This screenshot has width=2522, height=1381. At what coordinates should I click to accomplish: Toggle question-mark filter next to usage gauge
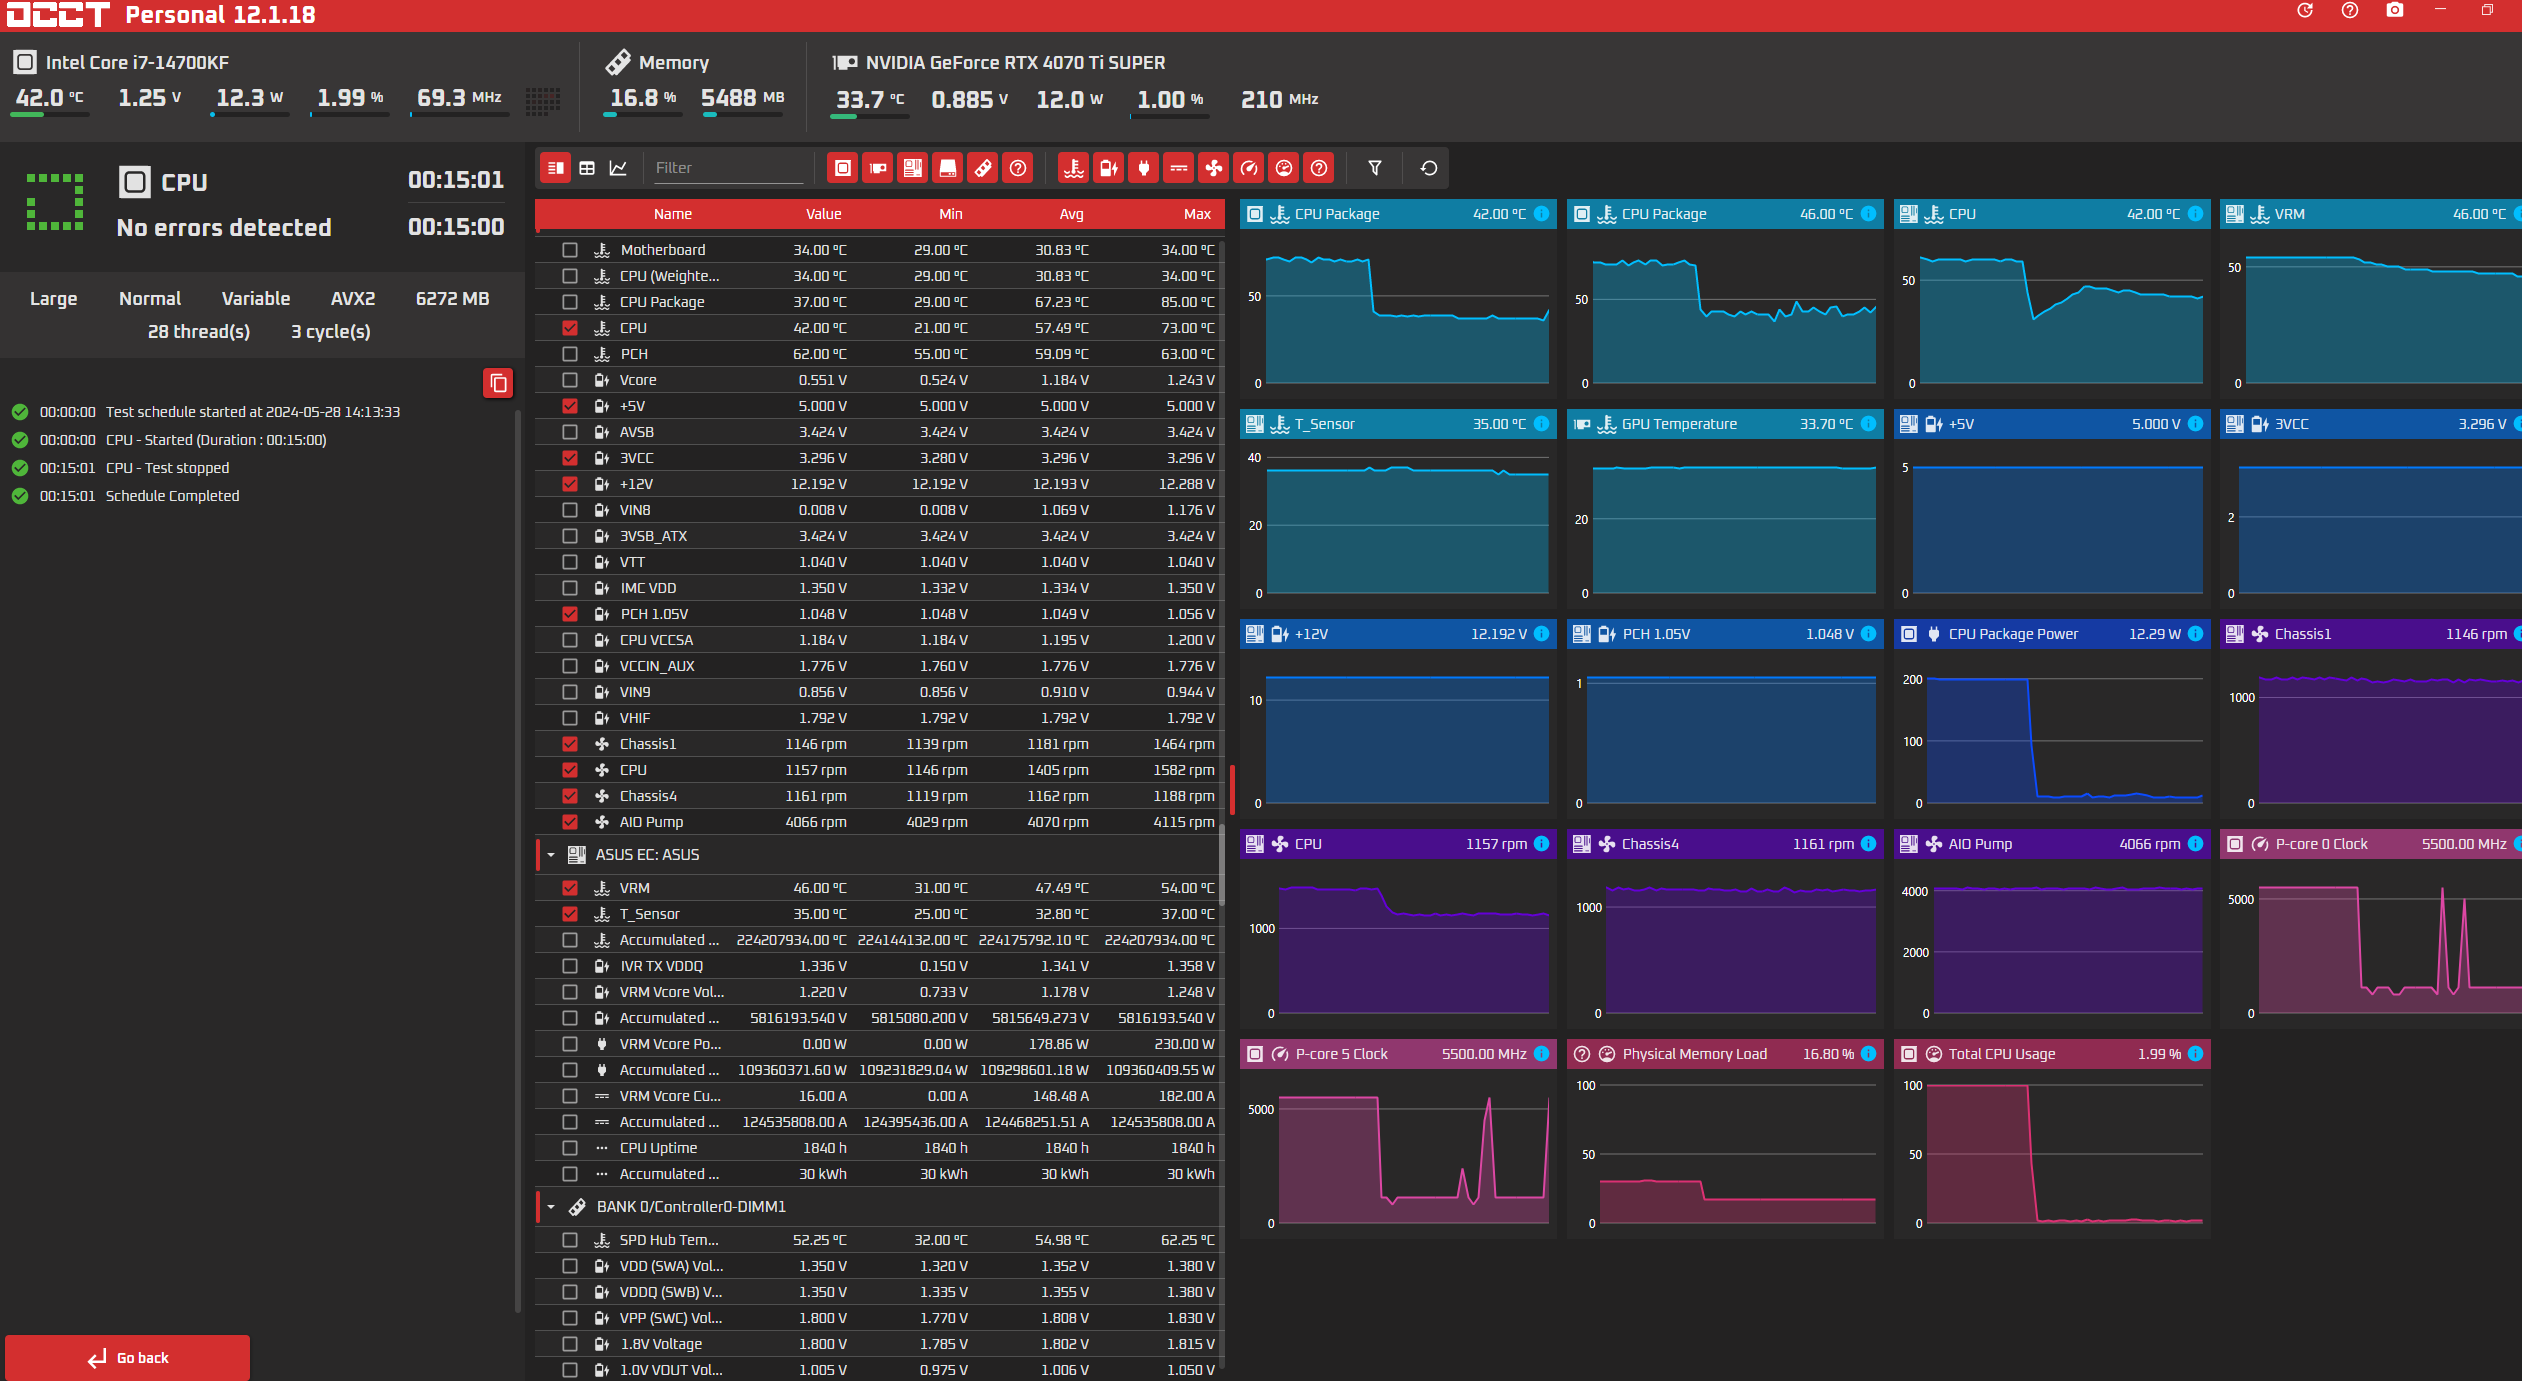1319,168
